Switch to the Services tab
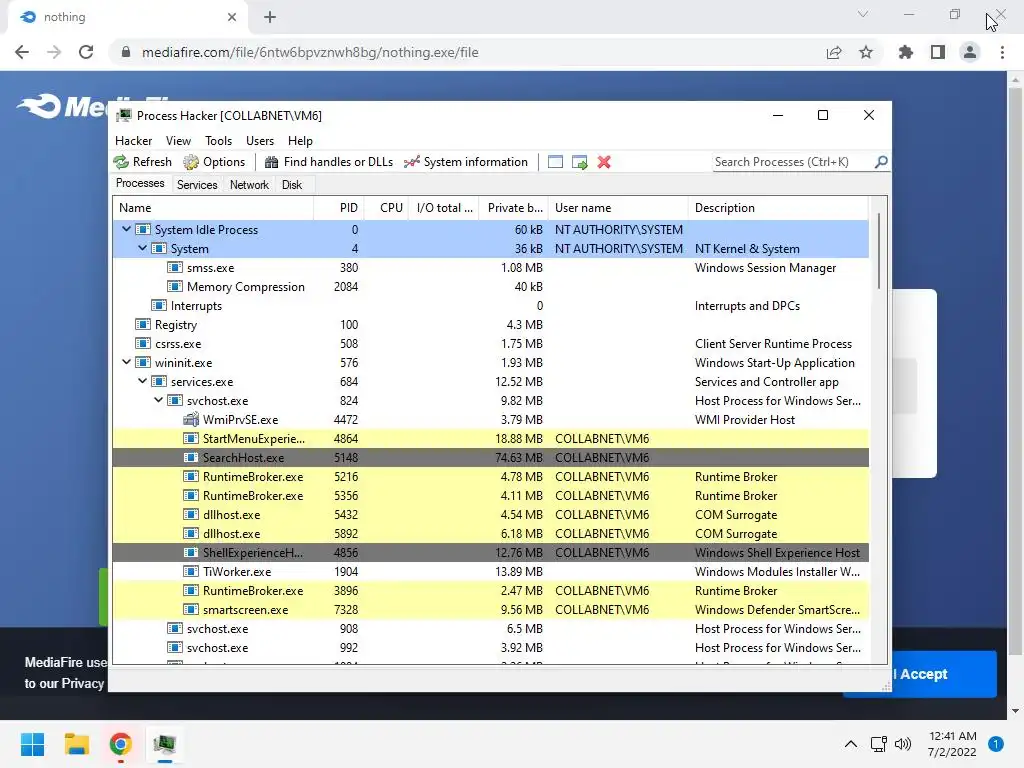This screenshot has height=768, width=1024. tap(197, 185)
